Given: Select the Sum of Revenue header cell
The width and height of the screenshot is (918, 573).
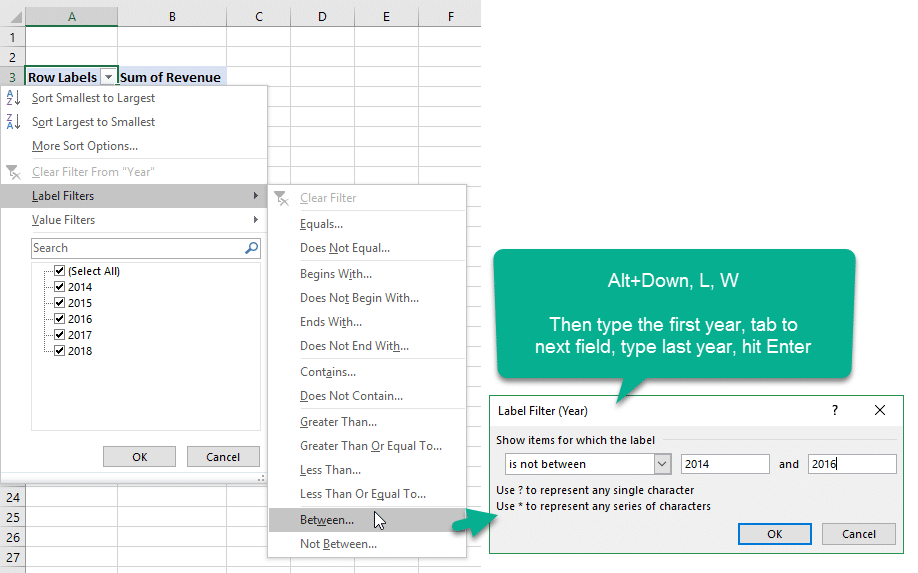Looking at the screenshot, I should (171, 77).
